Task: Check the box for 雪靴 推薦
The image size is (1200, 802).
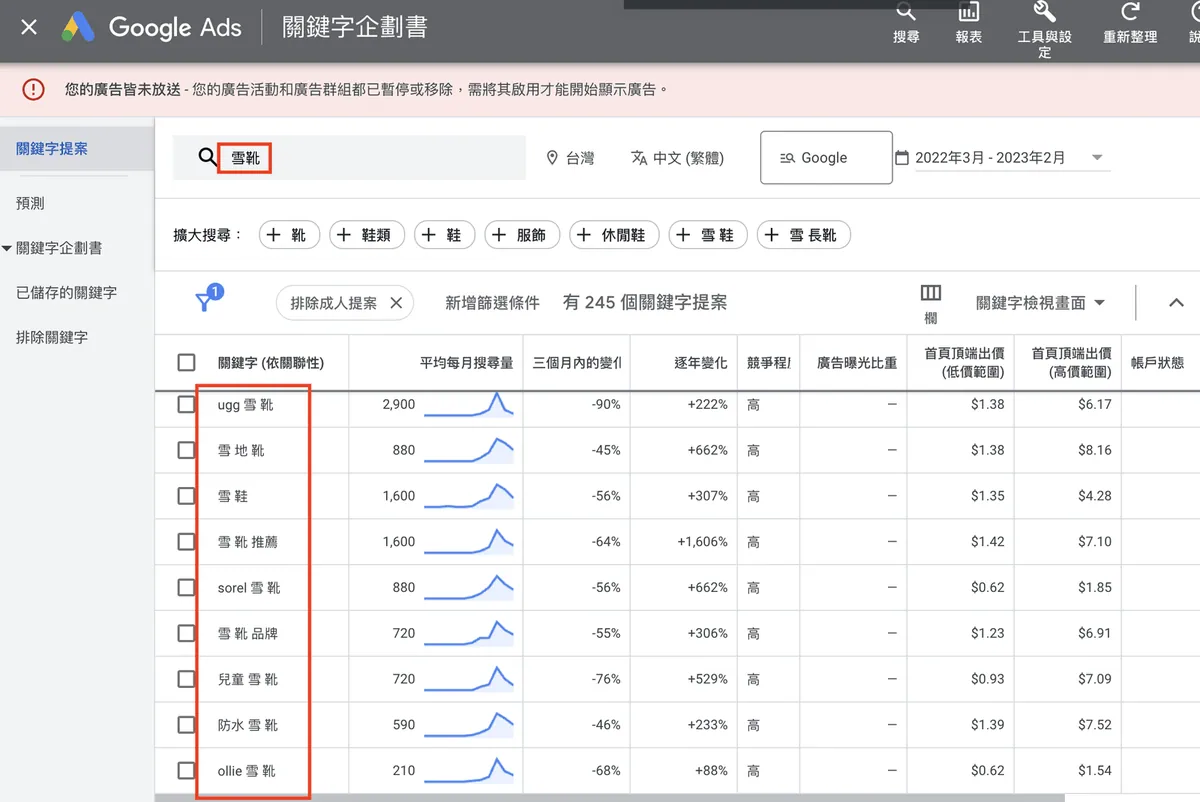Action: point(186,542)
